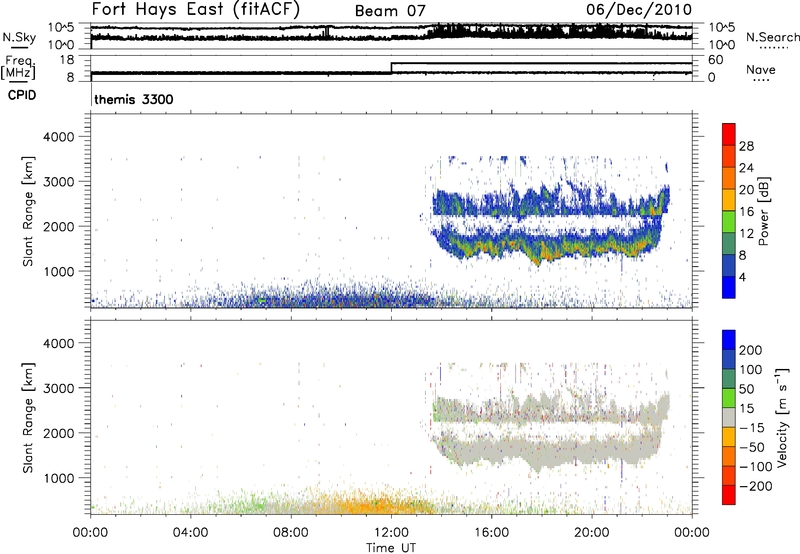
Task: Click the 'Slant Range [km]' label of the velocity panel
Action: 28,418
